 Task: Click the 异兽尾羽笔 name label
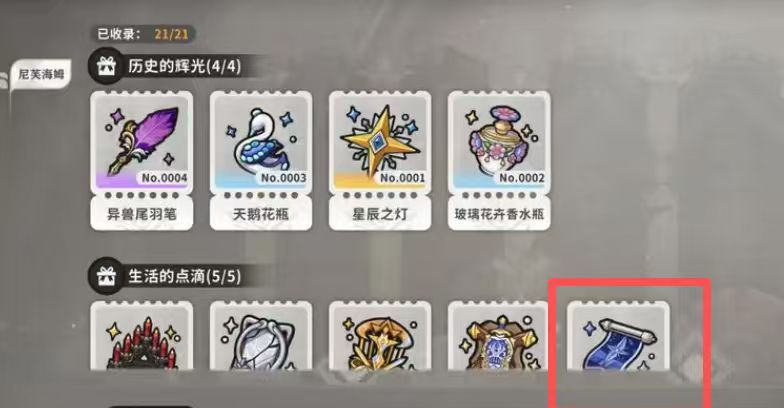pyautogui.click(x=142, y=214)
